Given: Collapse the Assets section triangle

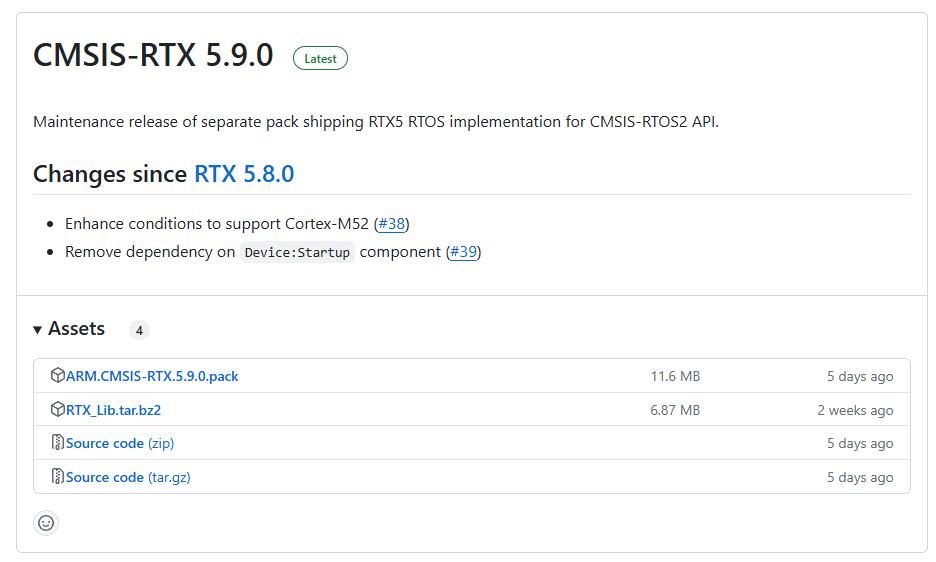Looking at the screenshot, I should point(38,330).
